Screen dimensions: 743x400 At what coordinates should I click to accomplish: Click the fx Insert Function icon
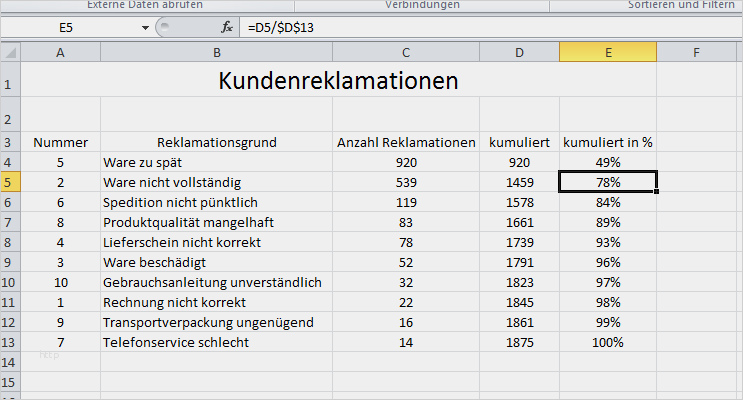[227, 27]
